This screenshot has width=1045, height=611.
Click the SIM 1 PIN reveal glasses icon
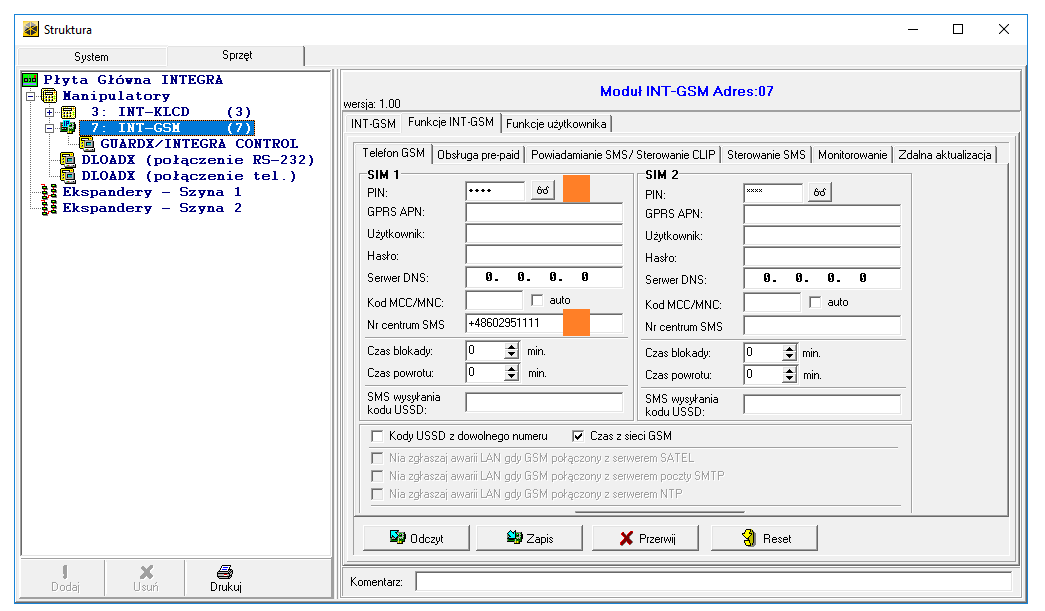tap(543, 192)
